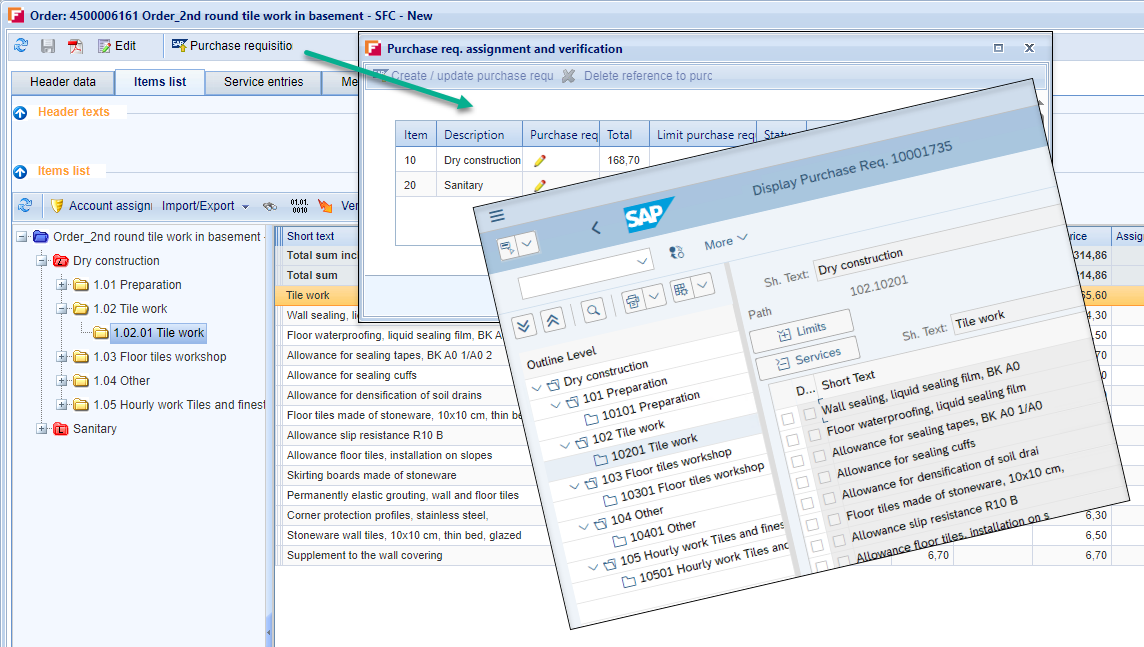This screenshot has width=1144, height=647.
Task: Click the magnifier search icon in SAP outline
Action: click(594, 311)
